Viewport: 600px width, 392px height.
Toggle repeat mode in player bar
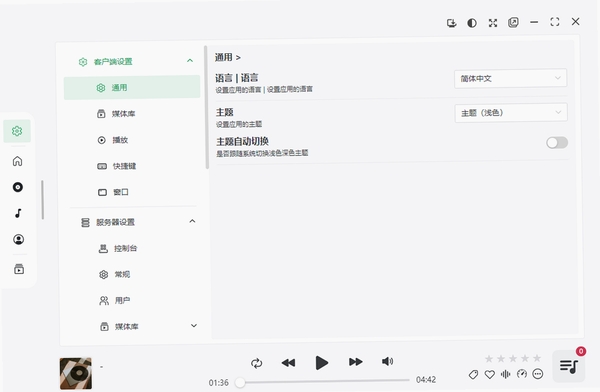pos(256,363)
